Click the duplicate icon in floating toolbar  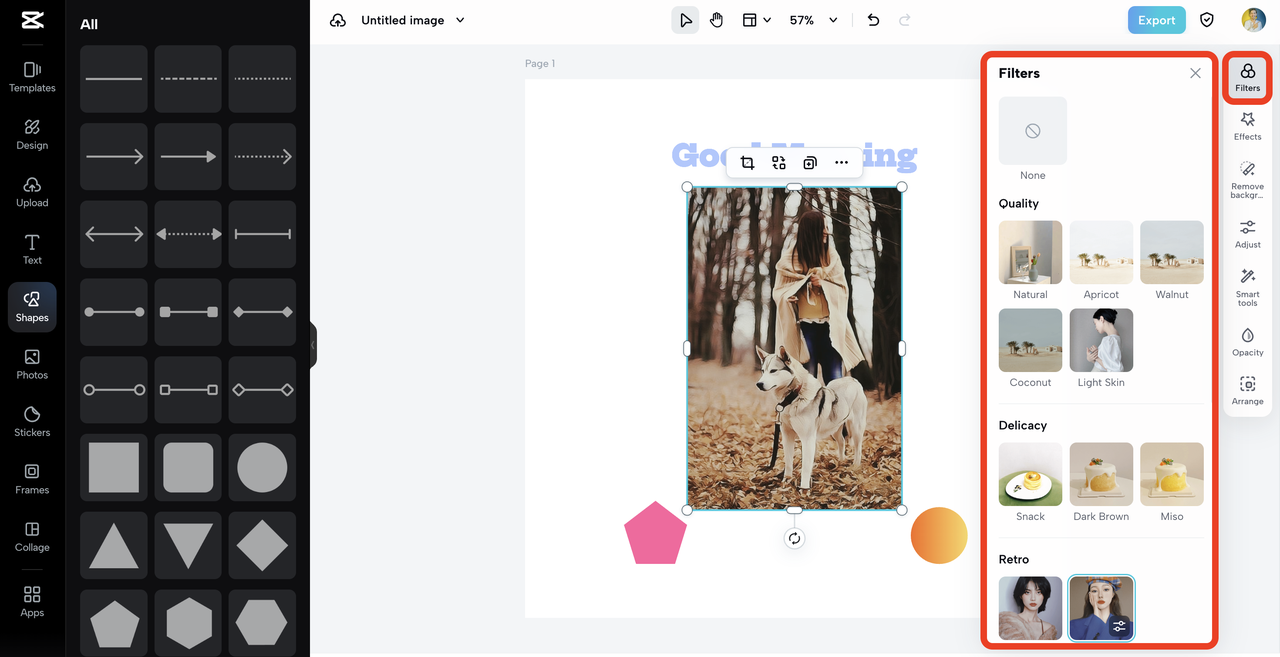coord(810,163)
